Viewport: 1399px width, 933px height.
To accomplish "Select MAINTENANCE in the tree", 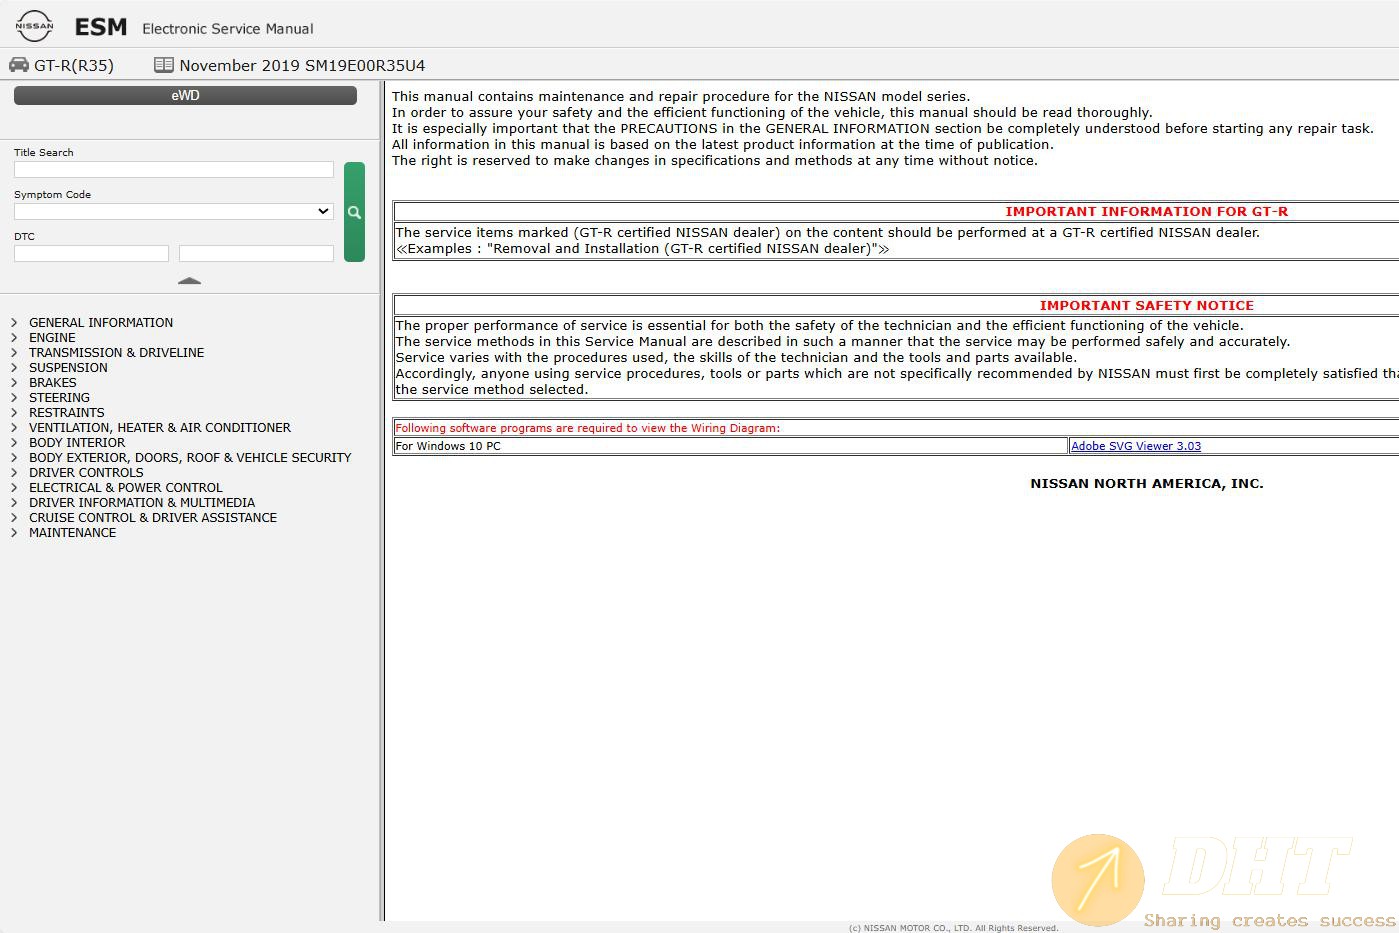I will (x=72, y=533).
